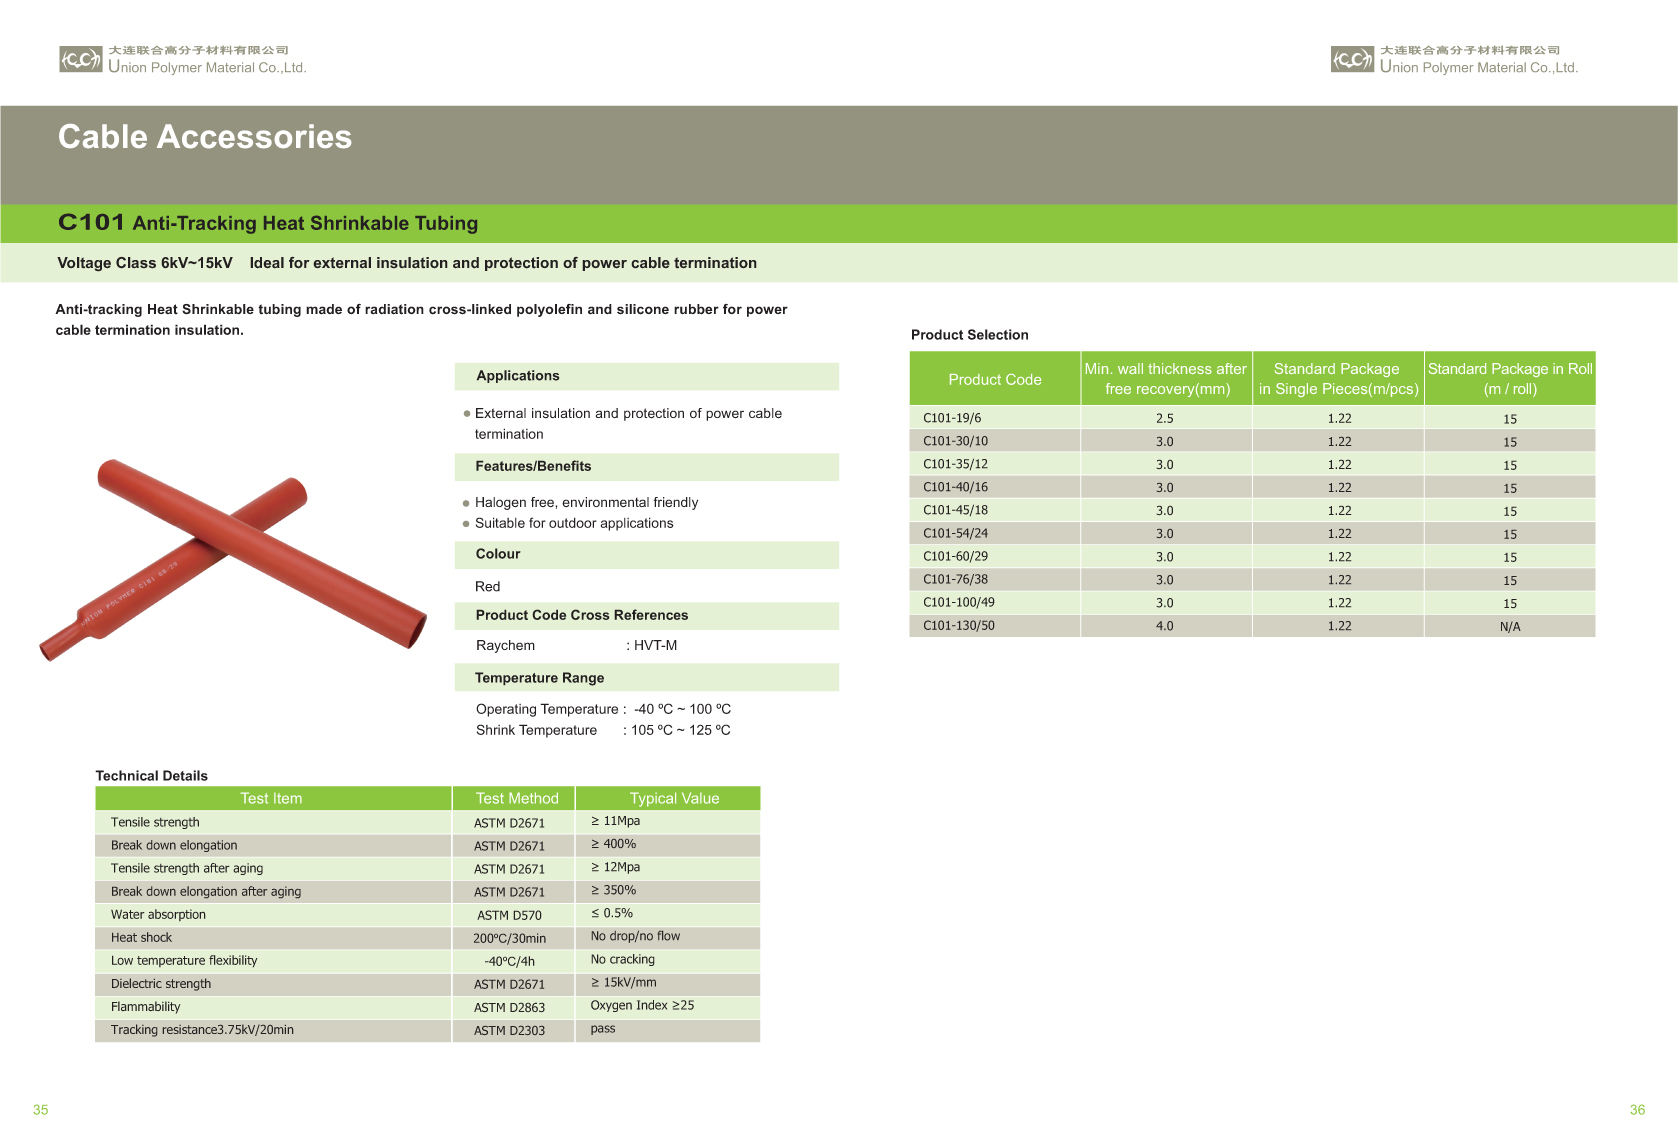Select the "Applications" section header
The height and width of the screenshot is (1147, 1679).
click(518, 376)
